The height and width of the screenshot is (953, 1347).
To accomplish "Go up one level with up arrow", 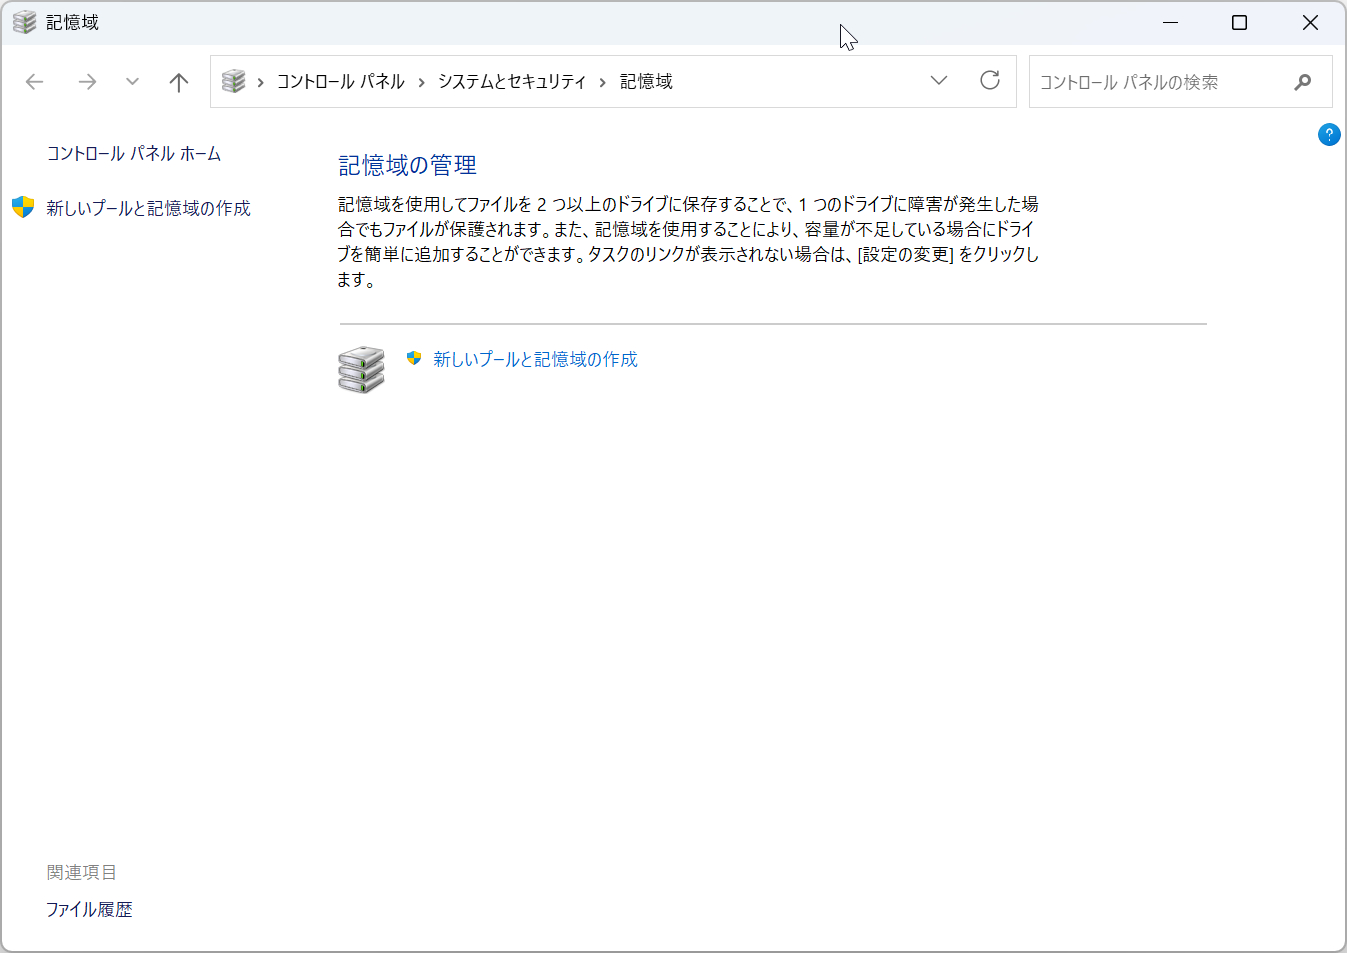I will pos(179,82).
